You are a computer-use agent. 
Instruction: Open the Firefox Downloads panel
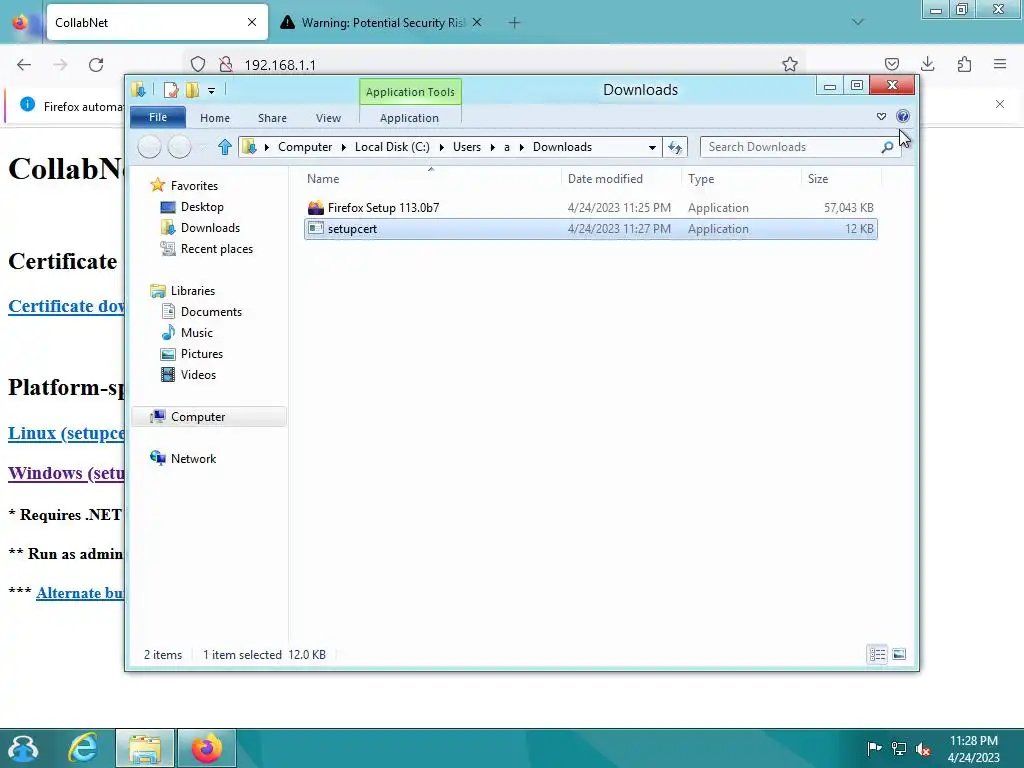927,64
